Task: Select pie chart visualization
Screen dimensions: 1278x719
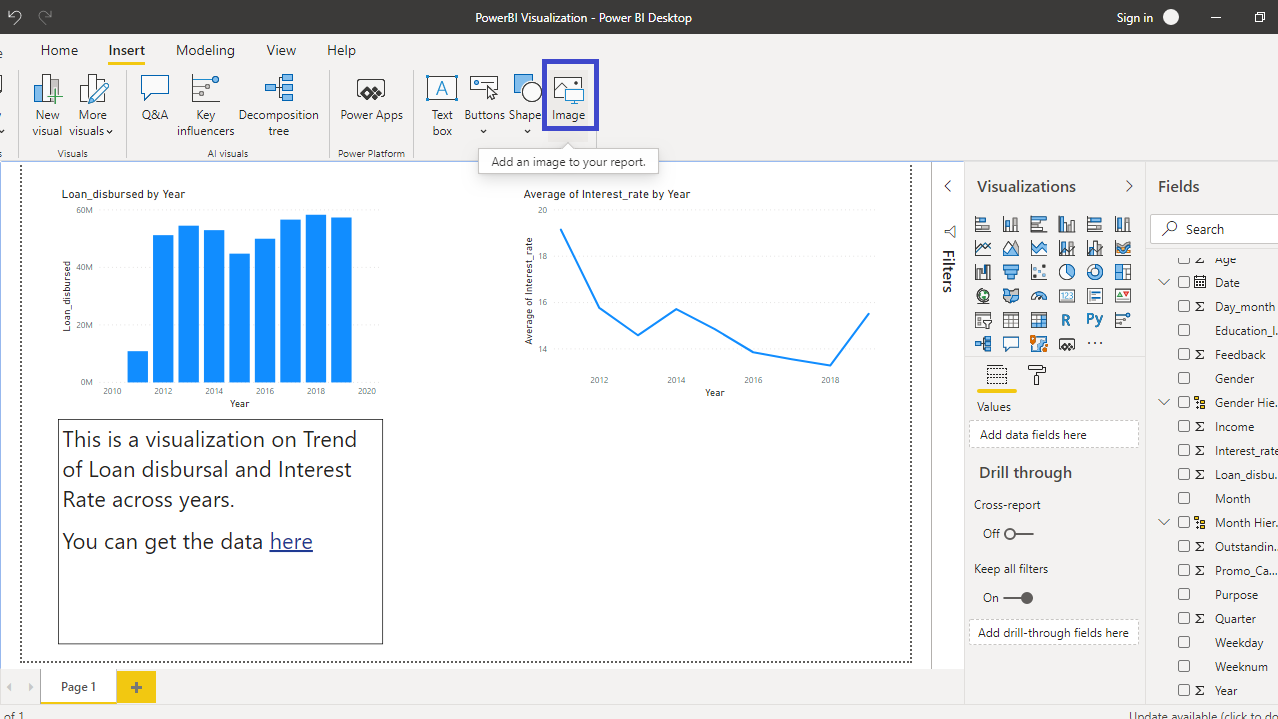Action: (1067, 272)
